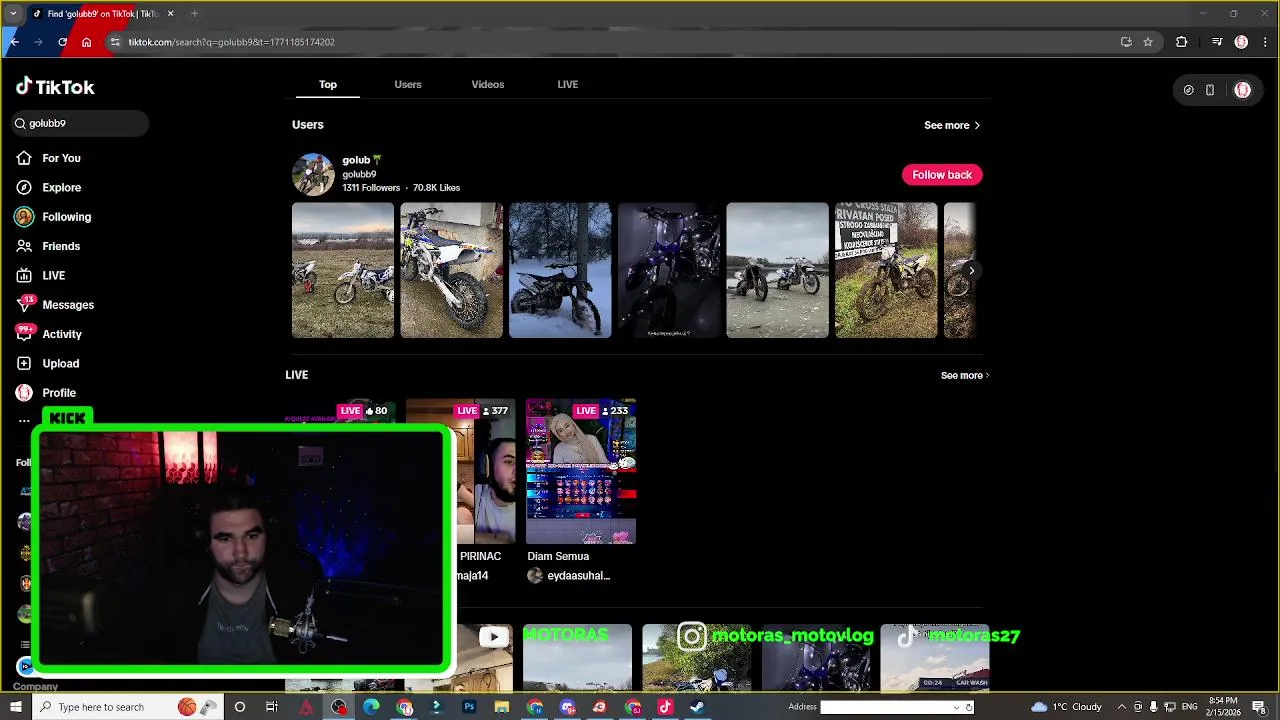
Task: Open first golub video of two dirt bikes
Action: pos(343,270)
